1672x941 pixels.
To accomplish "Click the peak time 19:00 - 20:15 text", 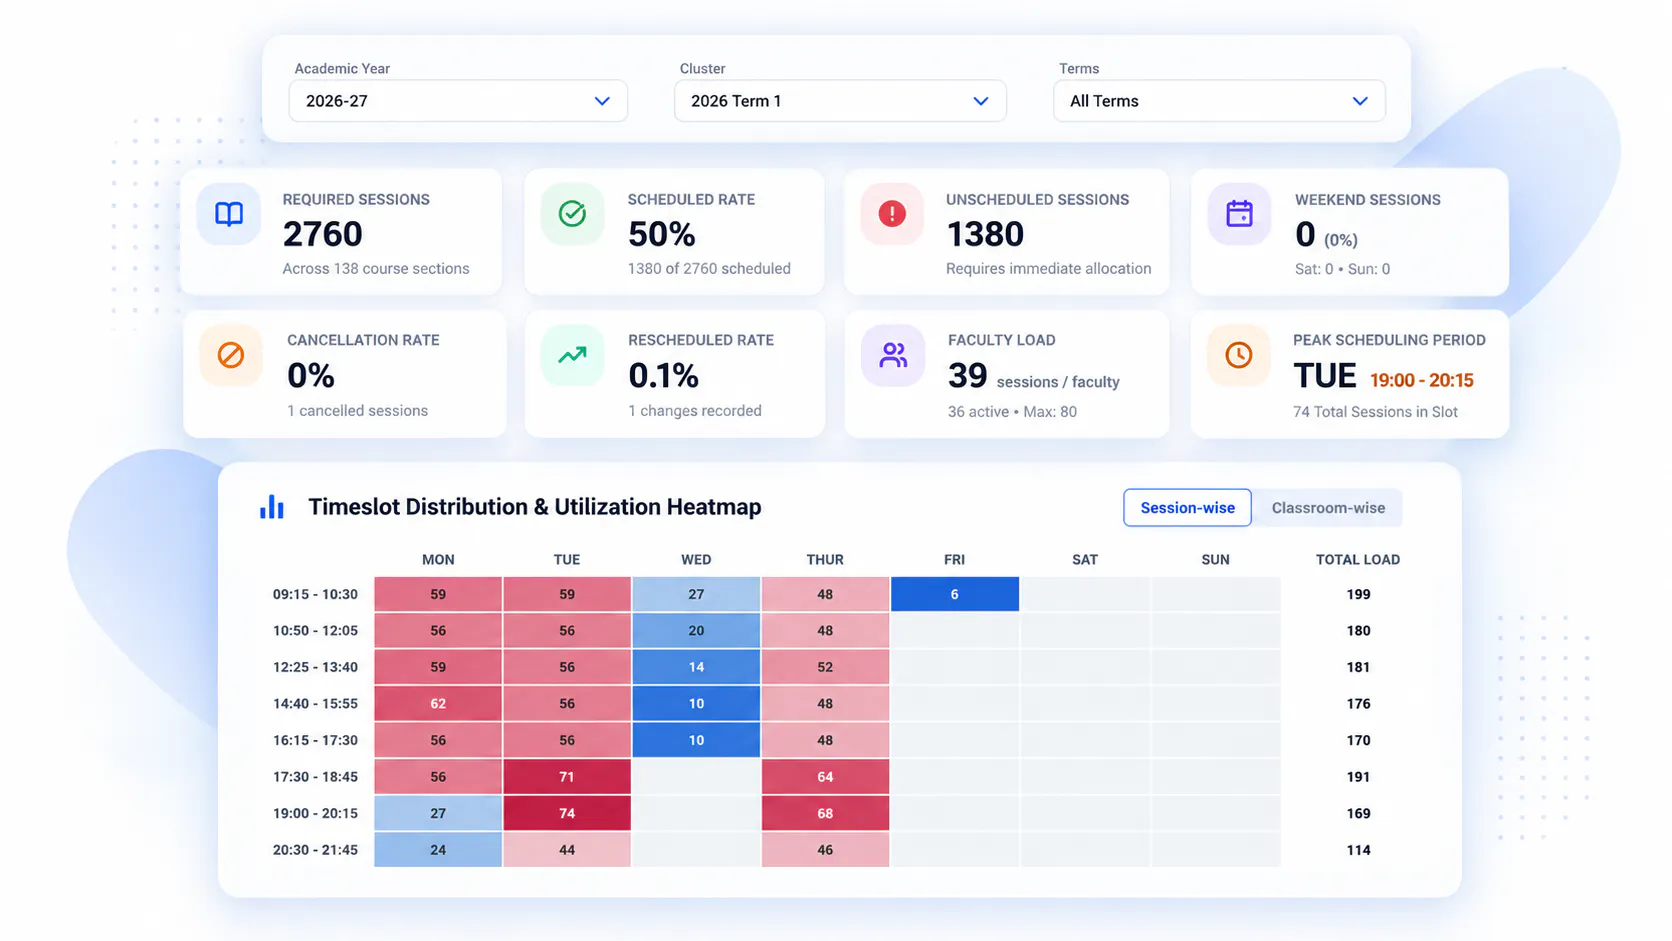I will tap(1421, 381).
